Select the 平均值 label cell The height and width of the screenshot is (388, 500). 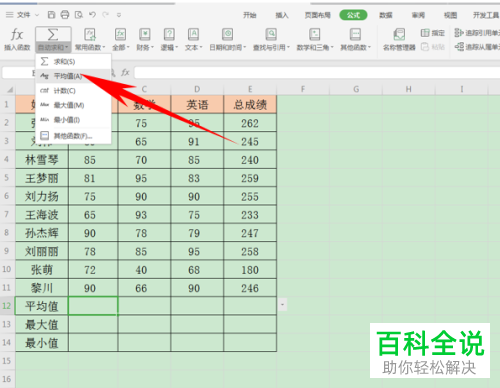tap(42, 306)
